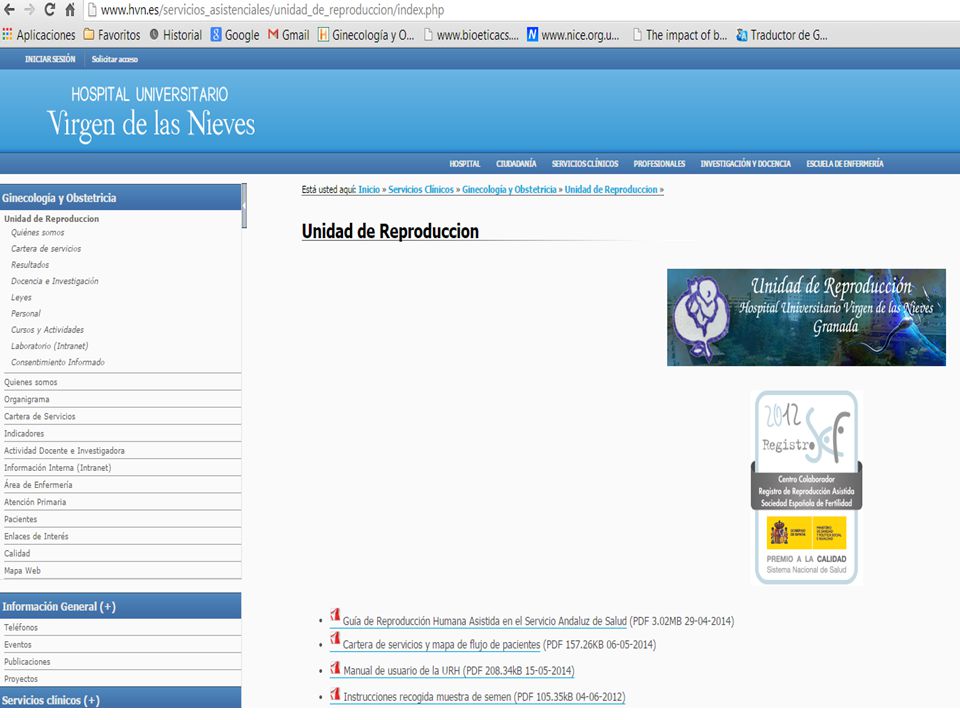Click PDF icon beside Instrucciones recogida muestra

click(335, 694)
